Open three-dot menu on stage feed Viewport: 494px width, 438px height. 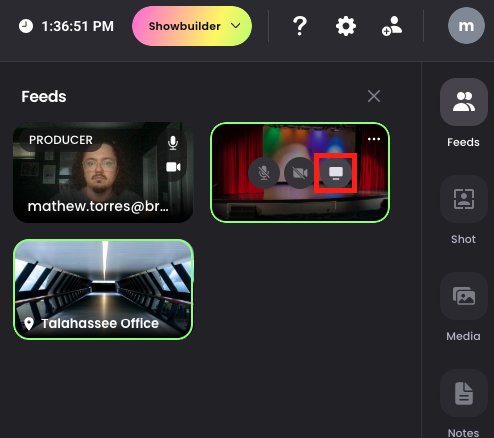[374, 139]
